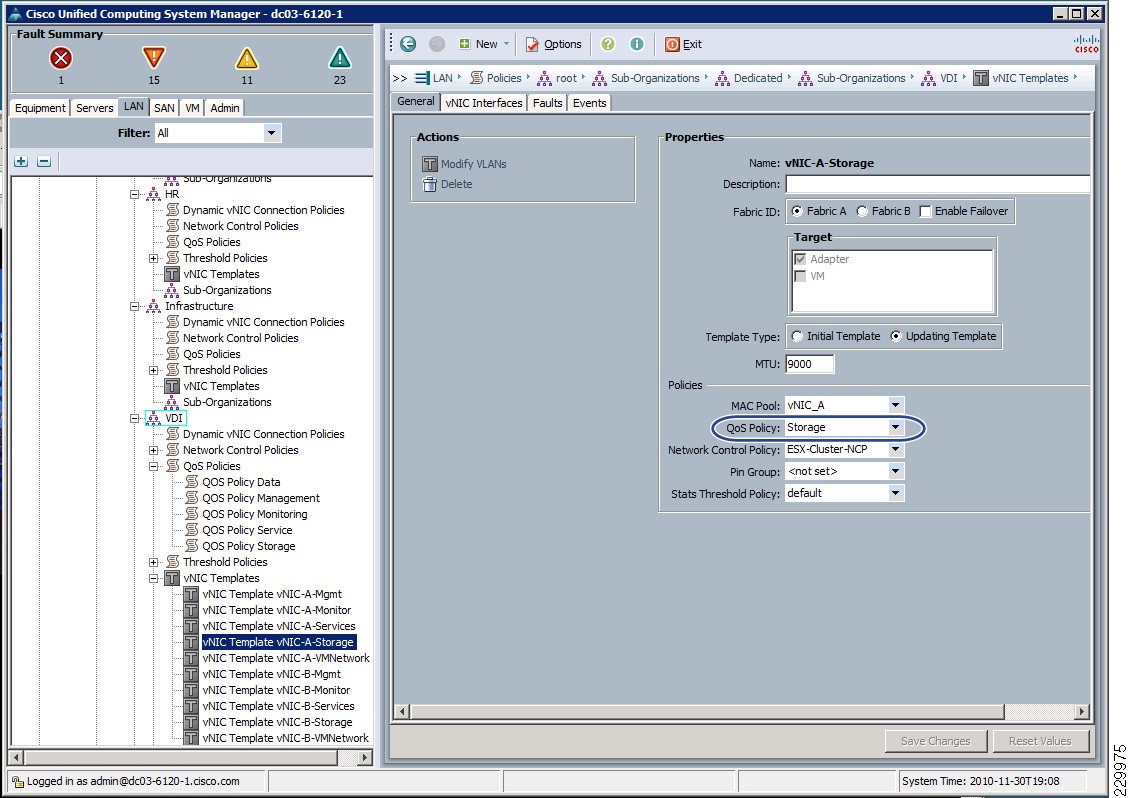The width and height of the screenshot is (1128, 798).
Task: Click the major faults orange triangle icon
Action: pos(154,58)
